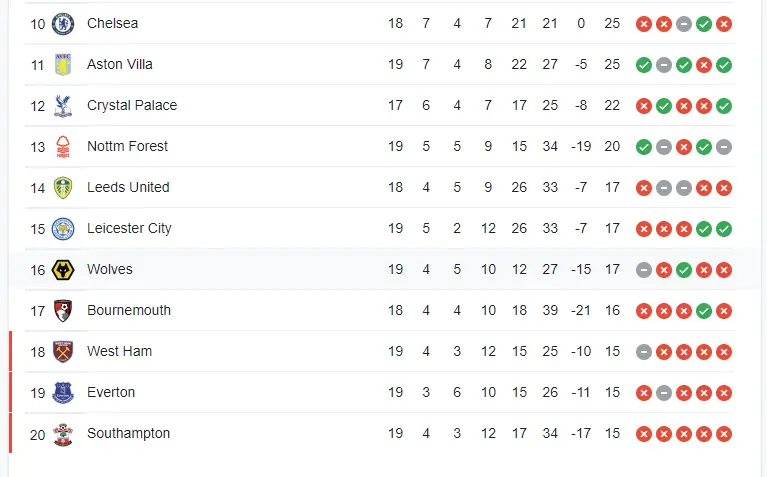Click Aston Villa's most recent win indicator
The width and height of the screenshot is (767, 477).
tap(724, 64)
